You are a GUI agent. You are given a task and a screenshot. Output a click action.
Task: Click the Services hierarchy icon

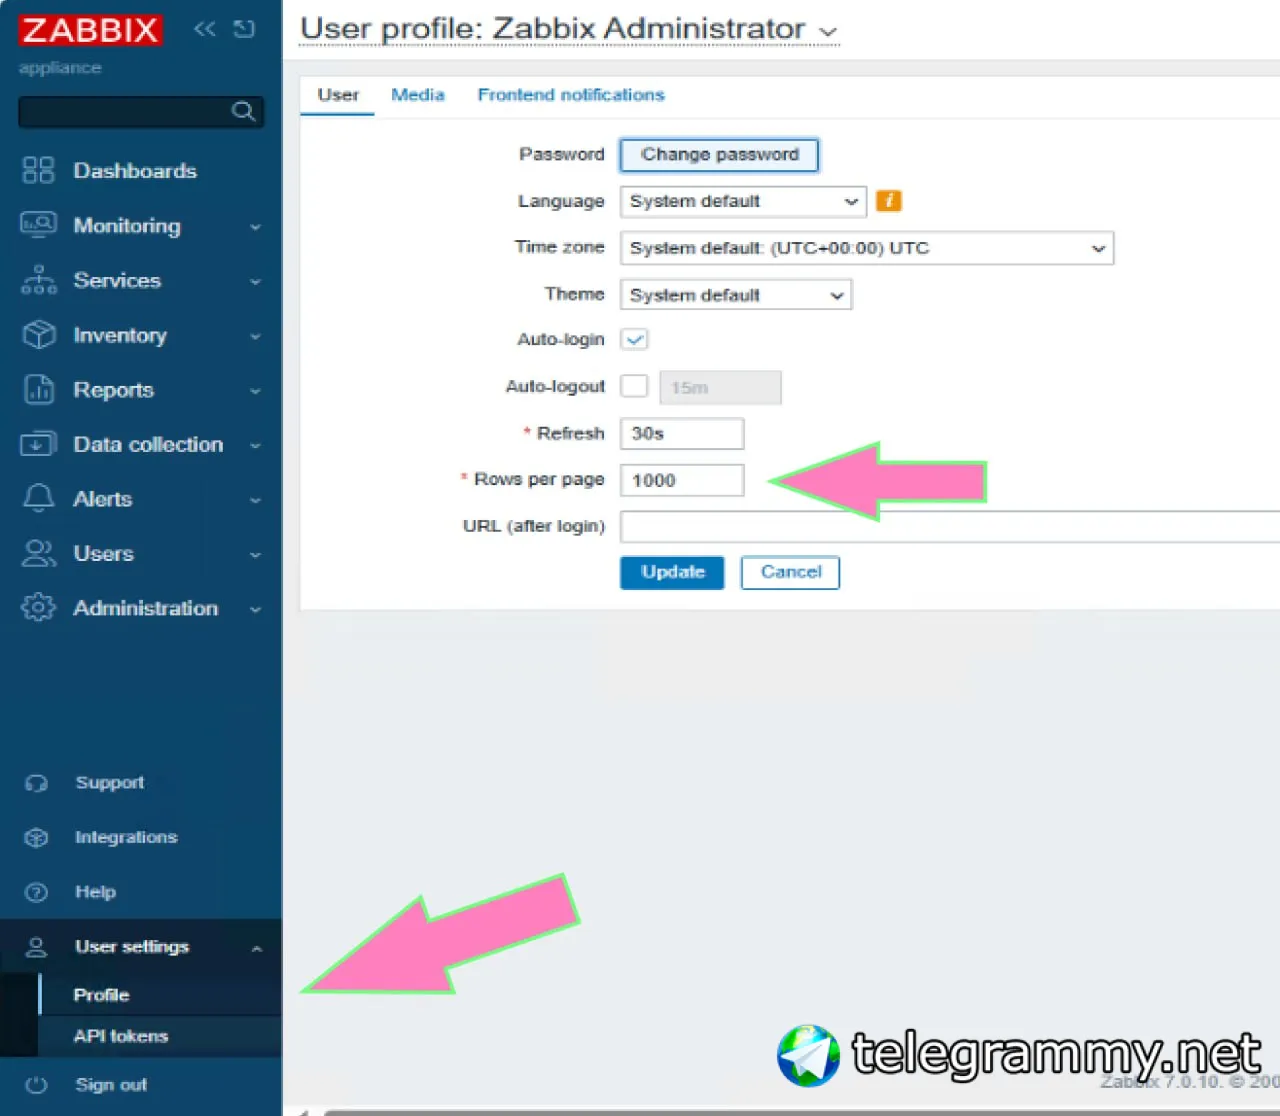38,280
